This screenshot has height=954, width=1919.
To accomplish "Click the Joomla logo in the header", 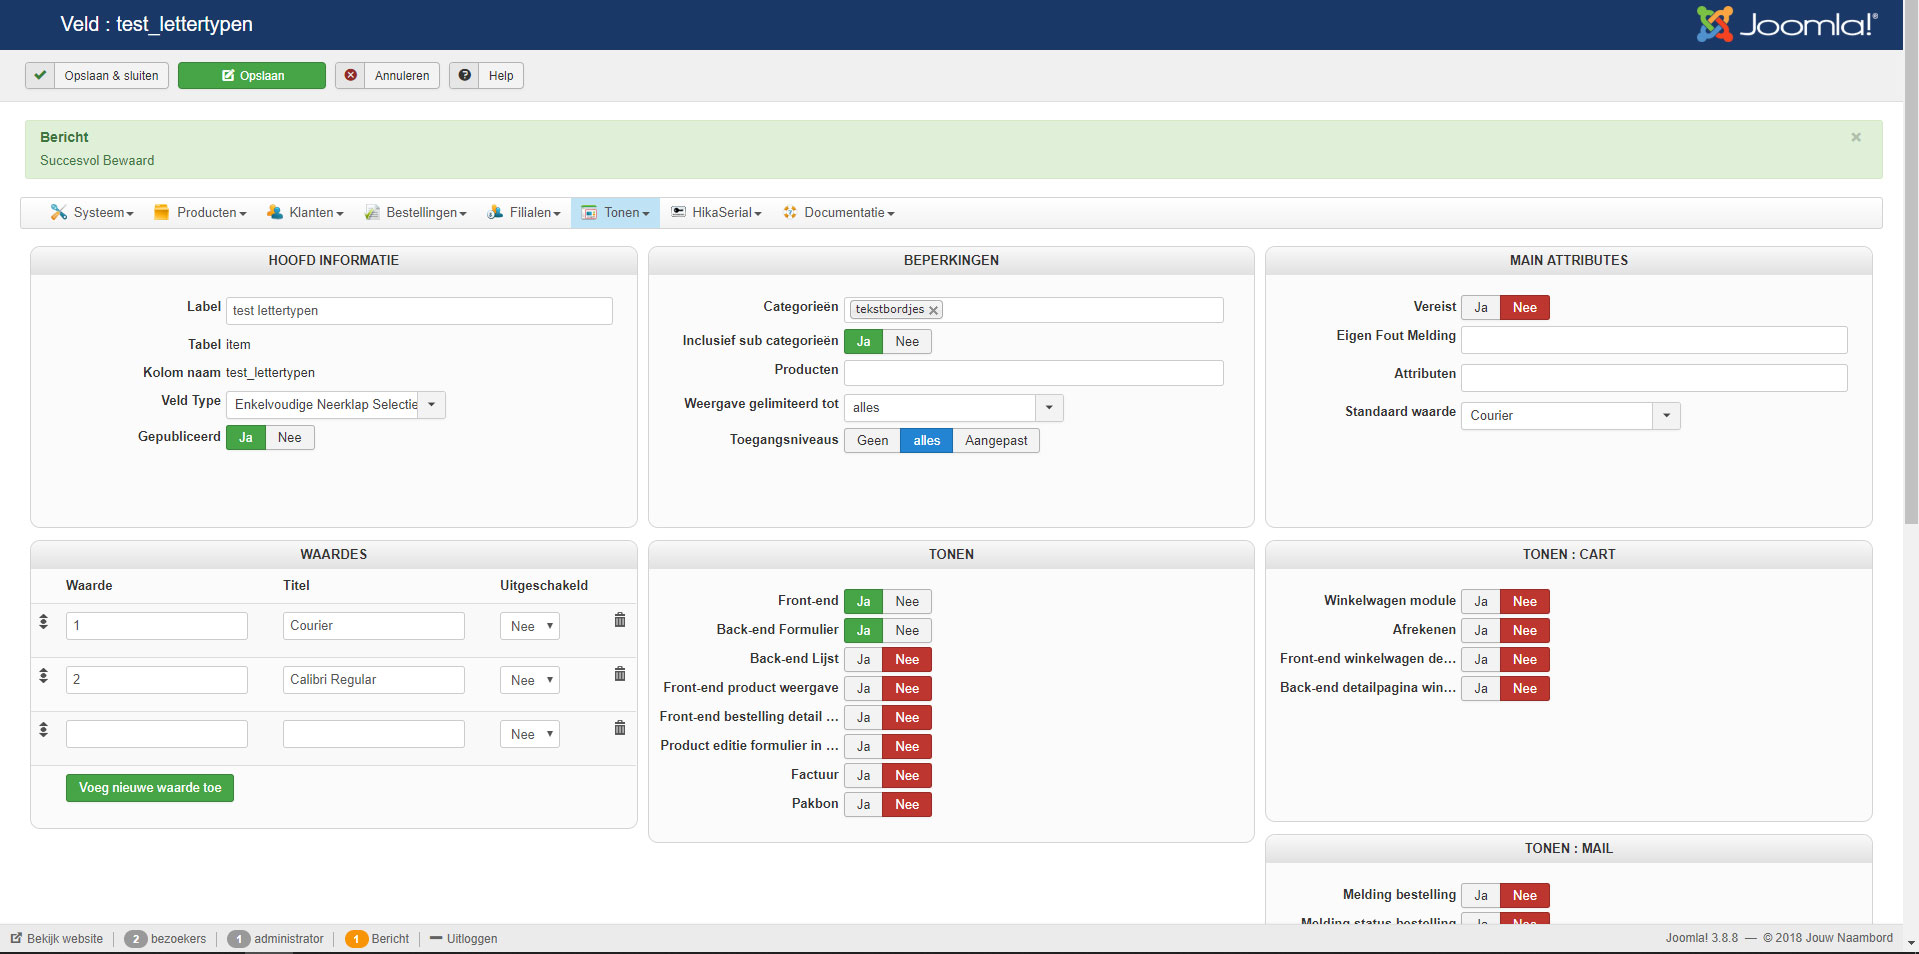I will point(1786,24).
